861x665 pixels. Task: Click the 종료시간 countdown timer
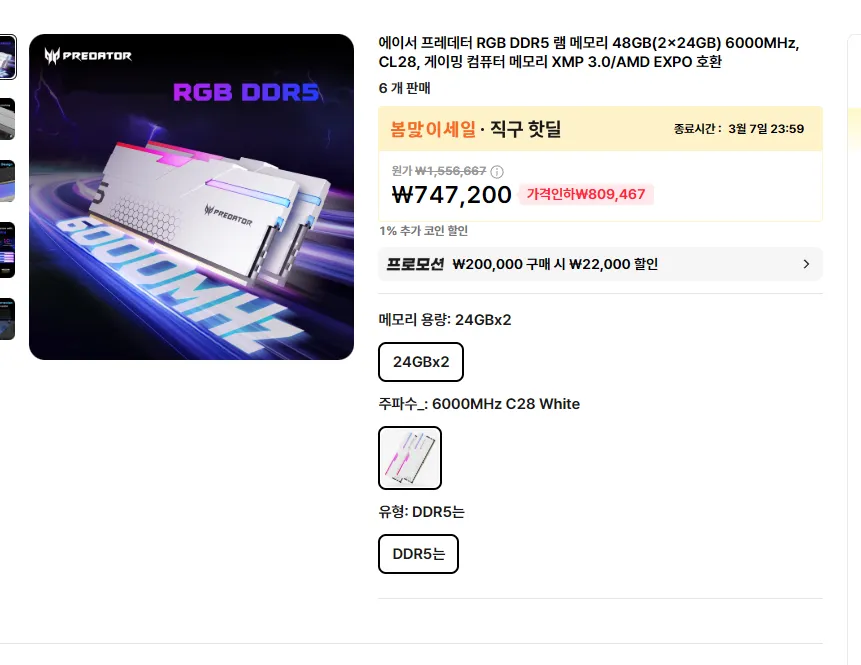(742, 128)
